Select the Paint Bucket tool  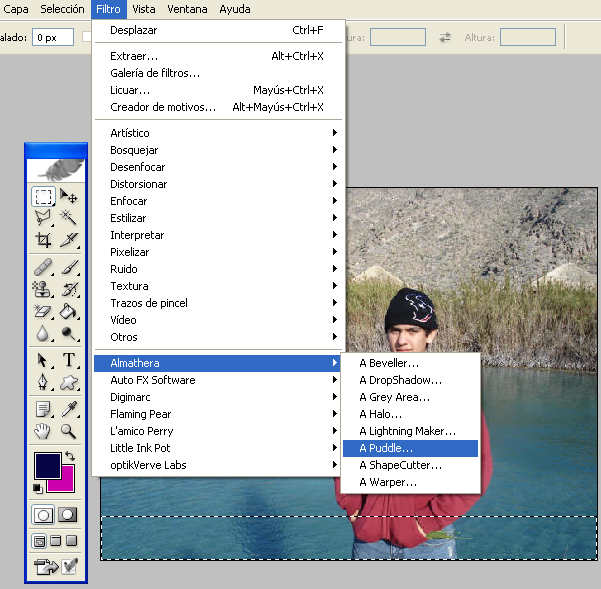point(69,313)
